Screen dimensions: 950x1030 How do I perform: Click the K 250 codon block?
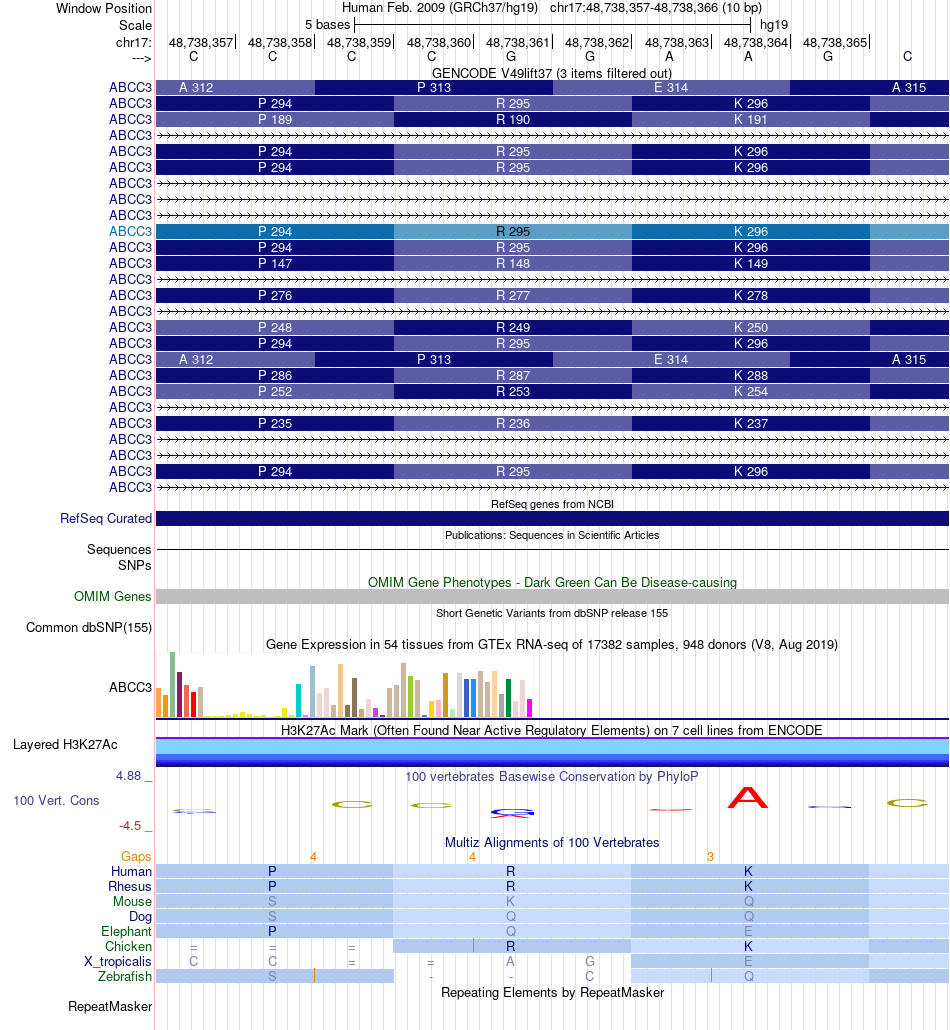[750, 327]
